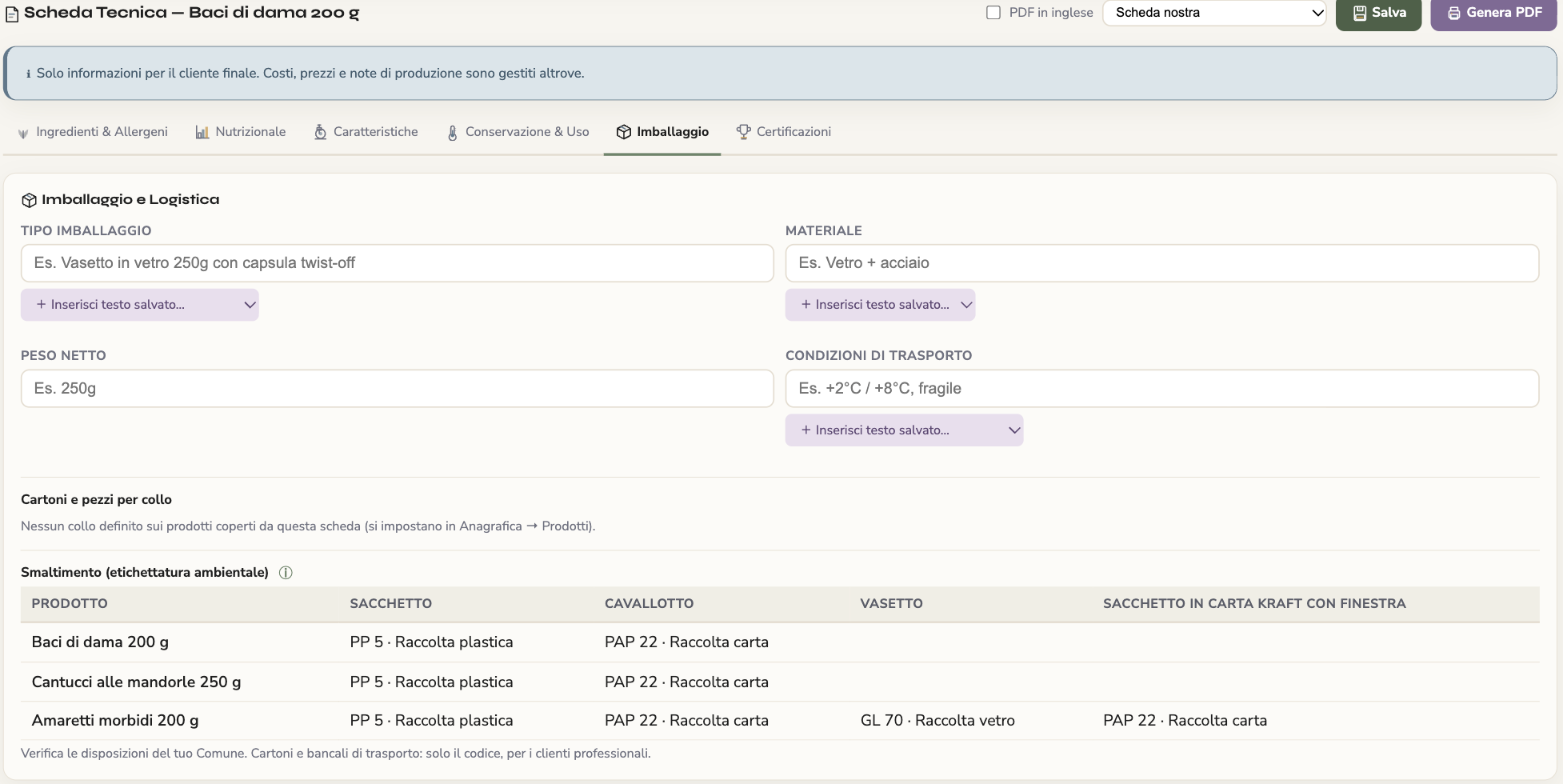Screen dimensions: 1563x784
Task: Click the Cartoni e pezzi per collo heading
Action: (x=96, y=500)
